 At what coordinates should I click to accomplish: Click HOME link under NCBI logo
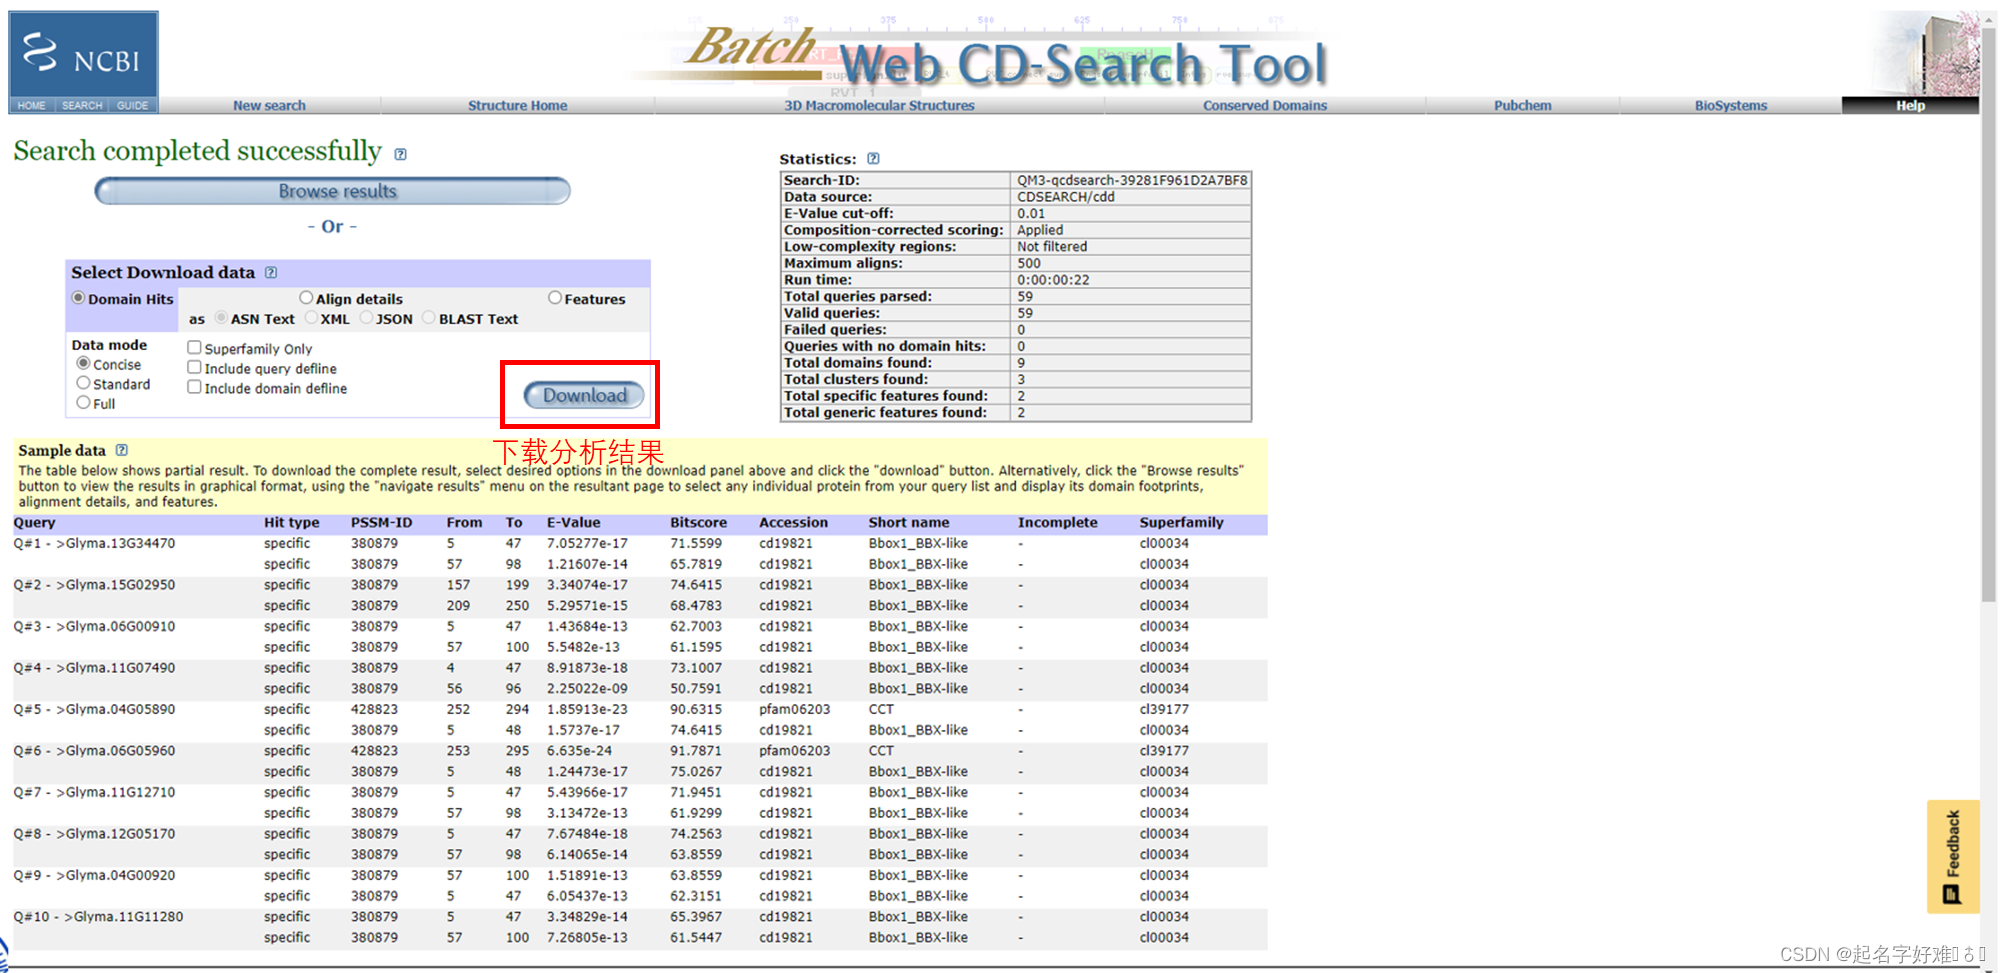coord(31,105)
